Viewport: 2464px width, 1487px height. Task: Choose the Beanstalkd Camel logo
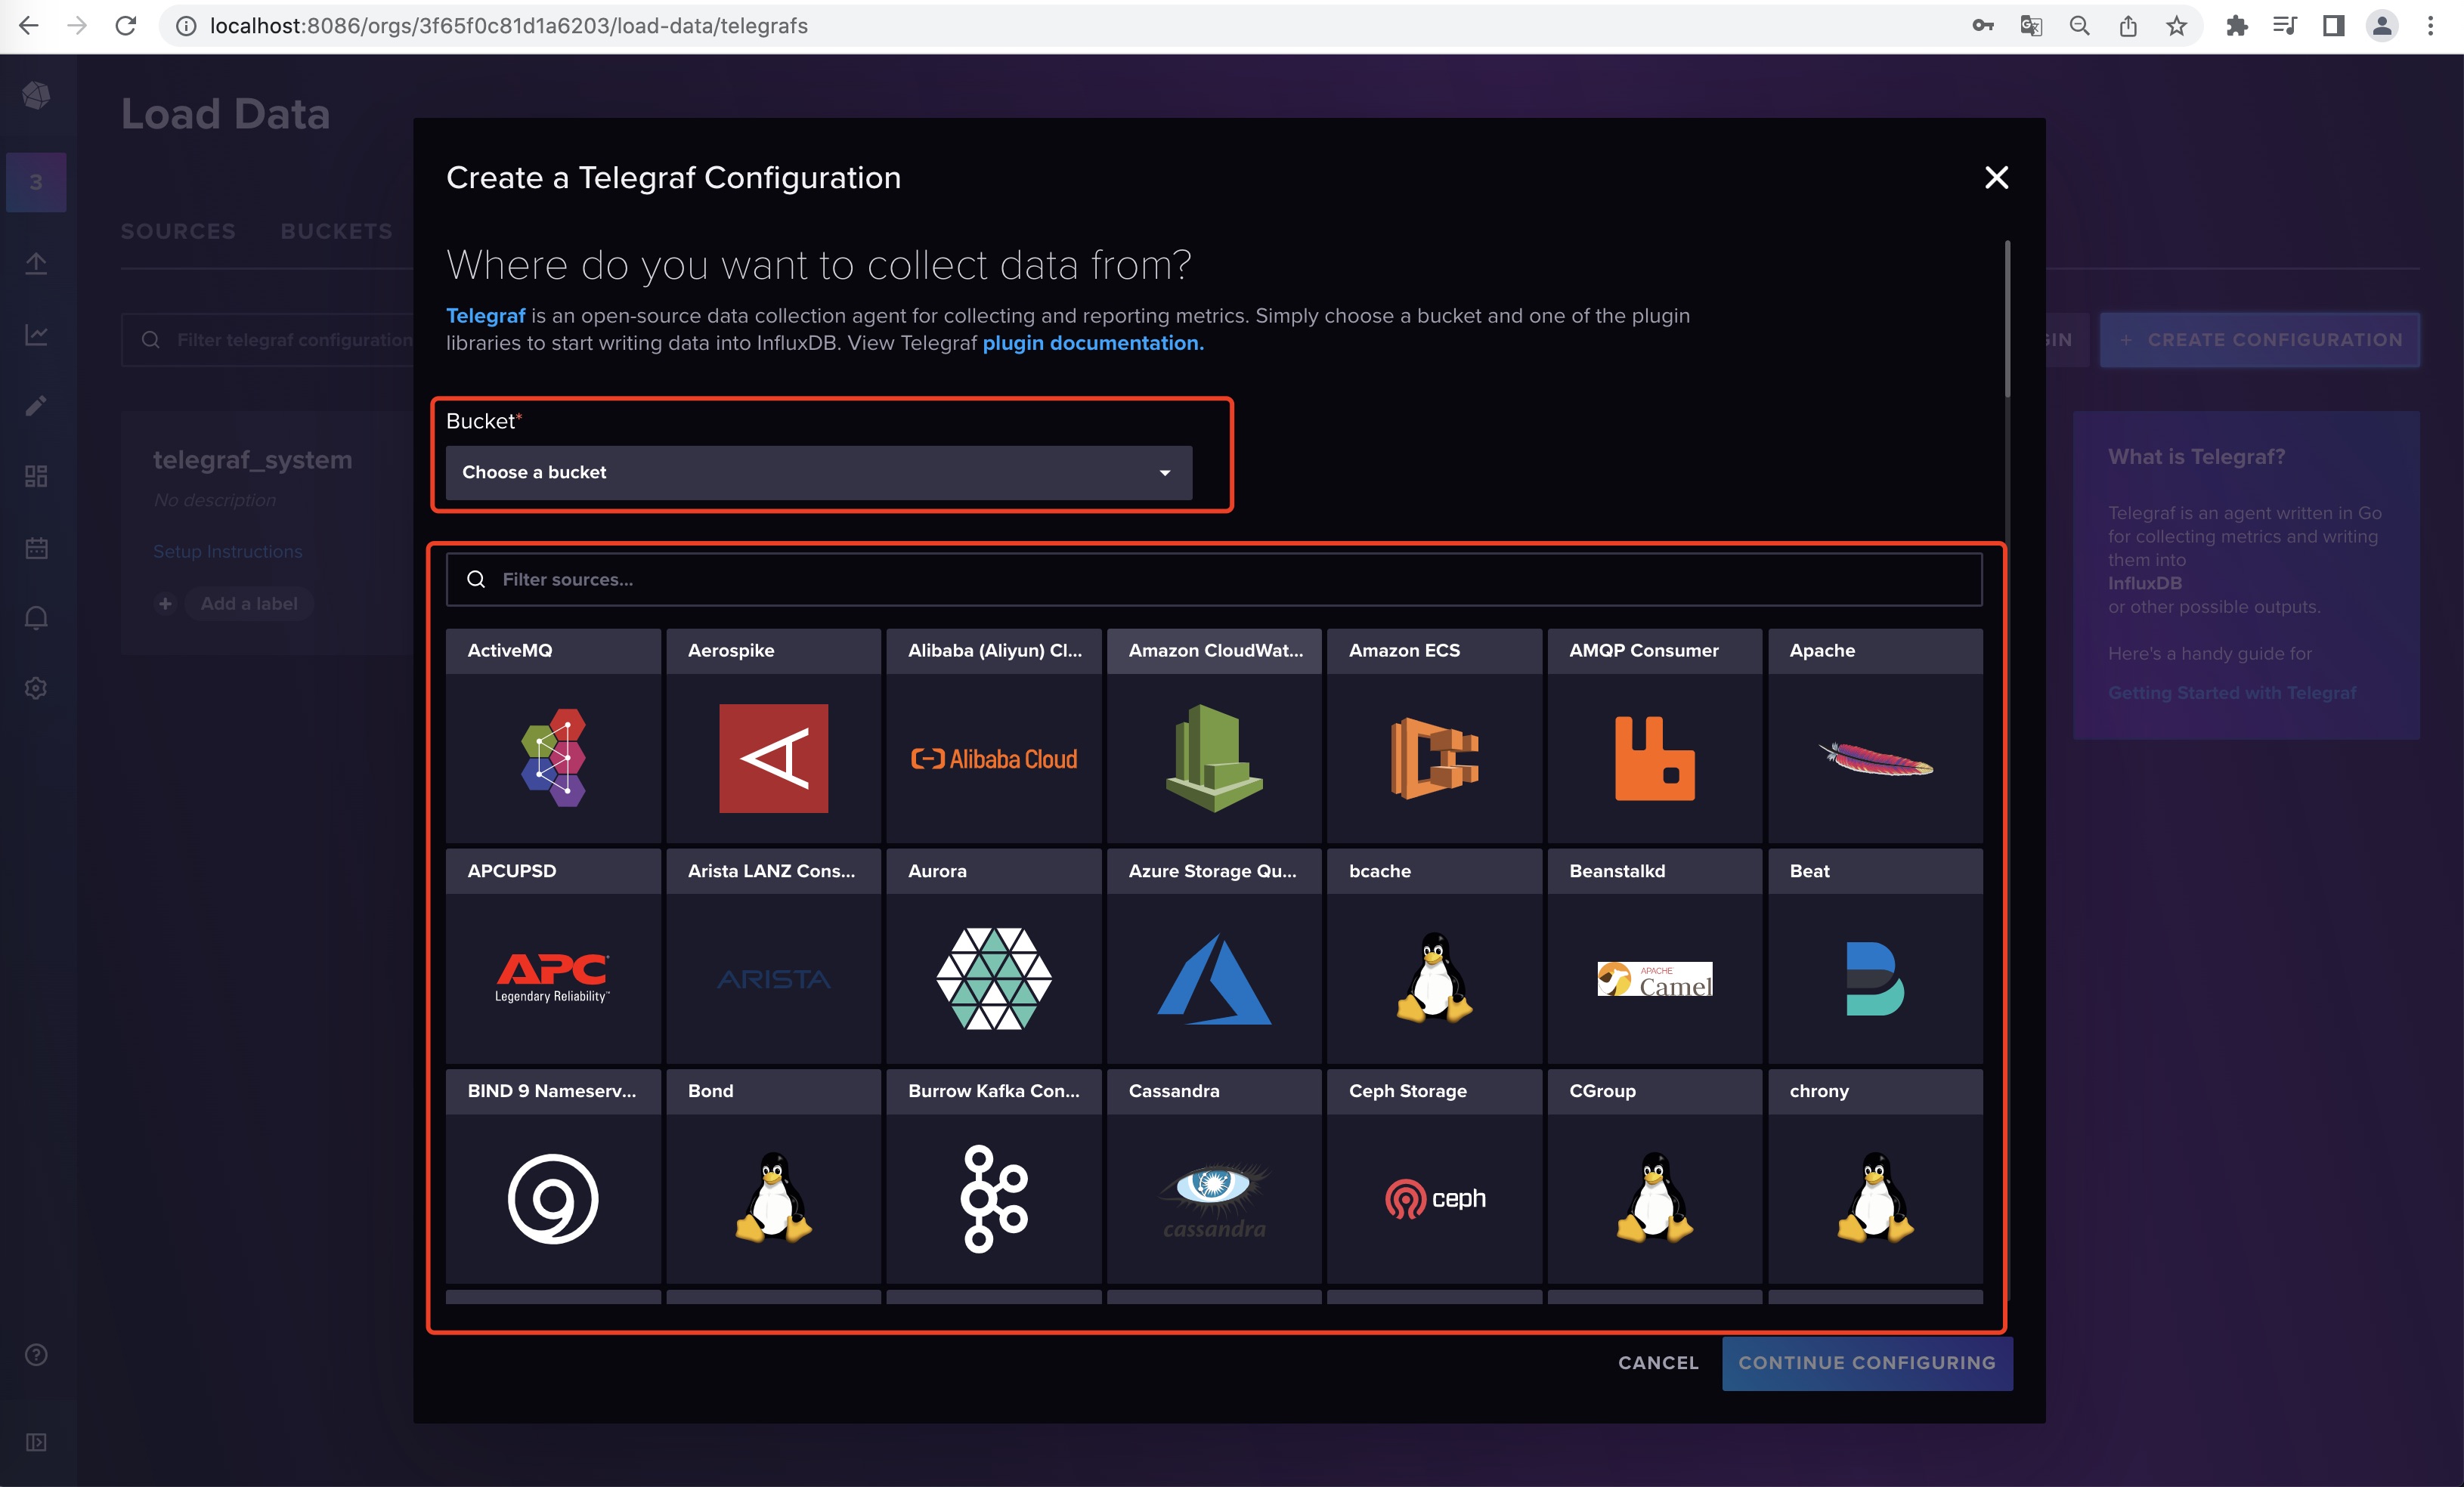[1654, 979]
